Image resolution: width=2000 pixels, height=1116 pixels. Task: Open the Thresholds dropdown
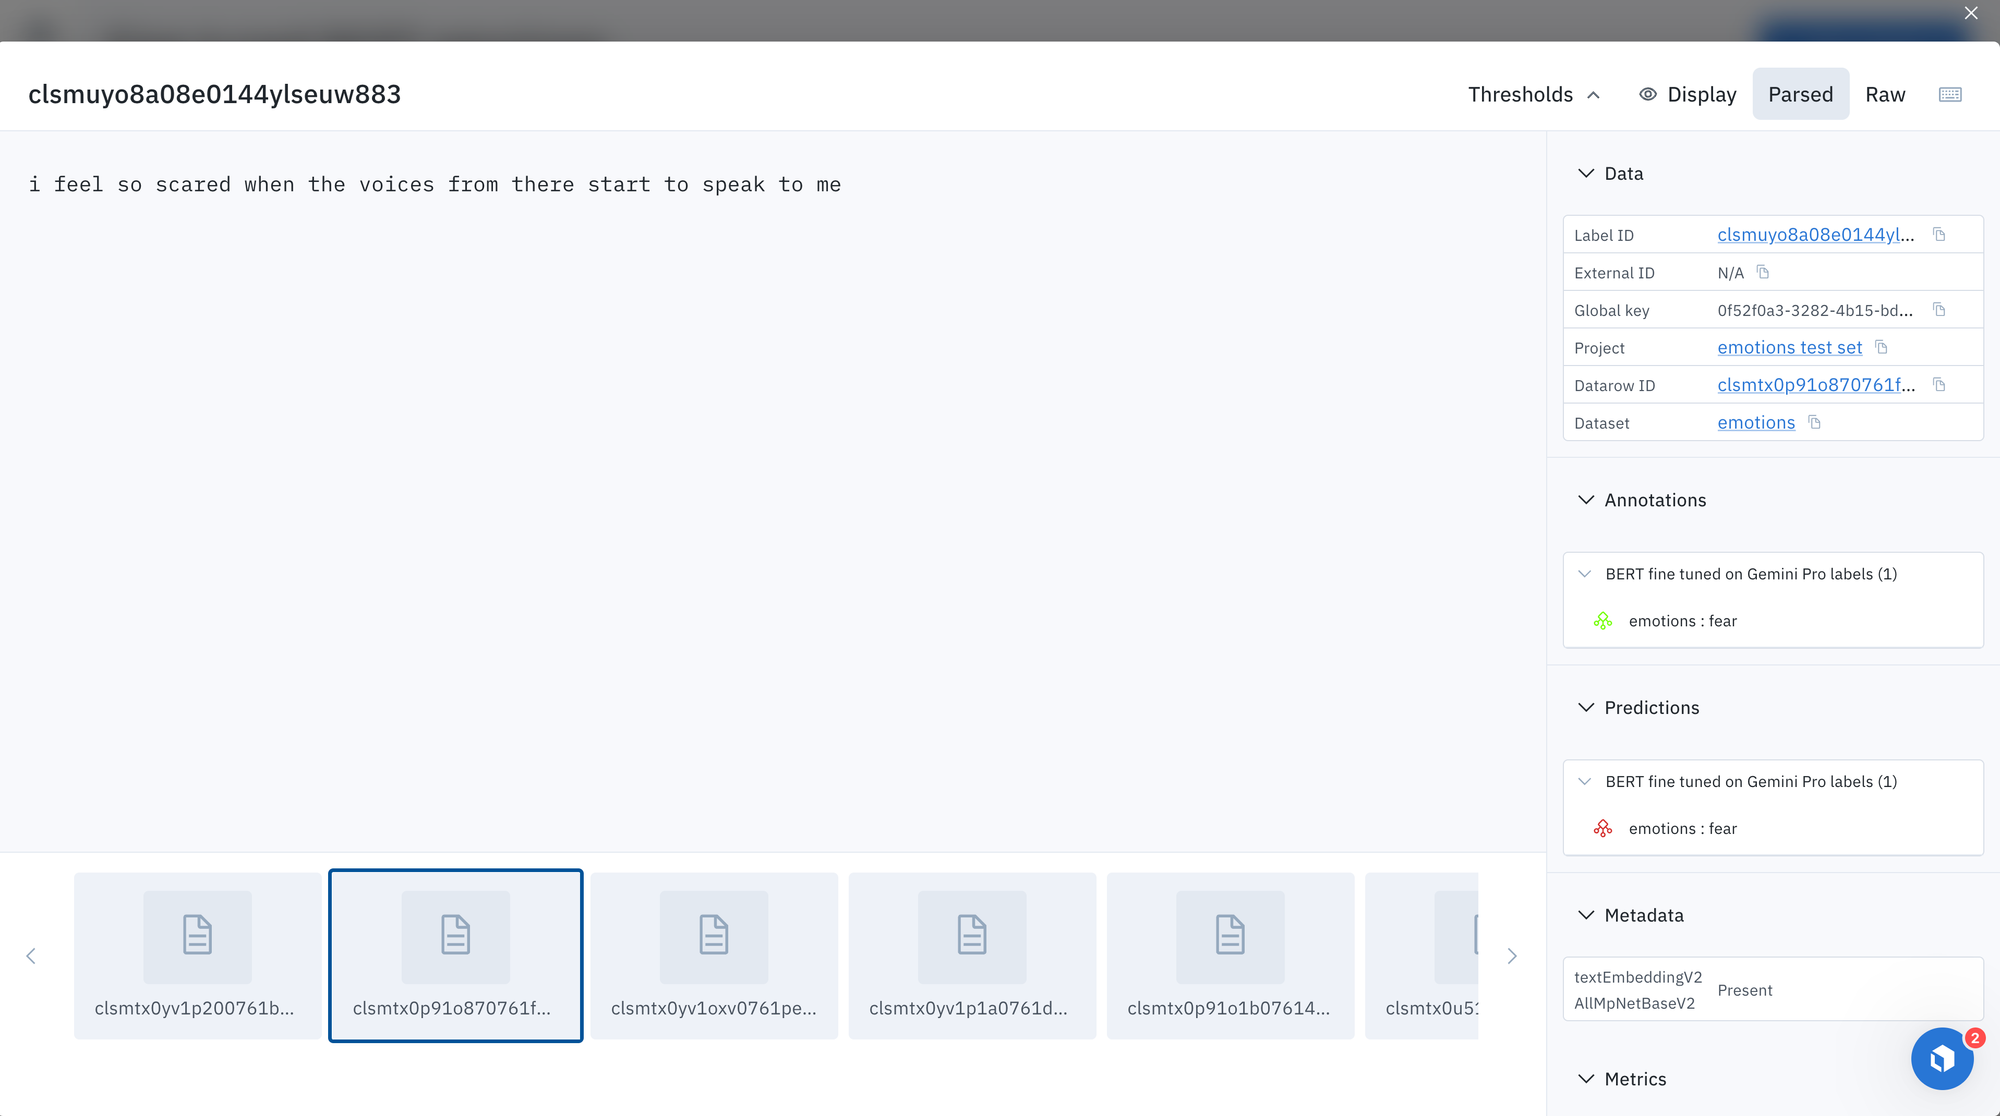tap(1534, 94)
